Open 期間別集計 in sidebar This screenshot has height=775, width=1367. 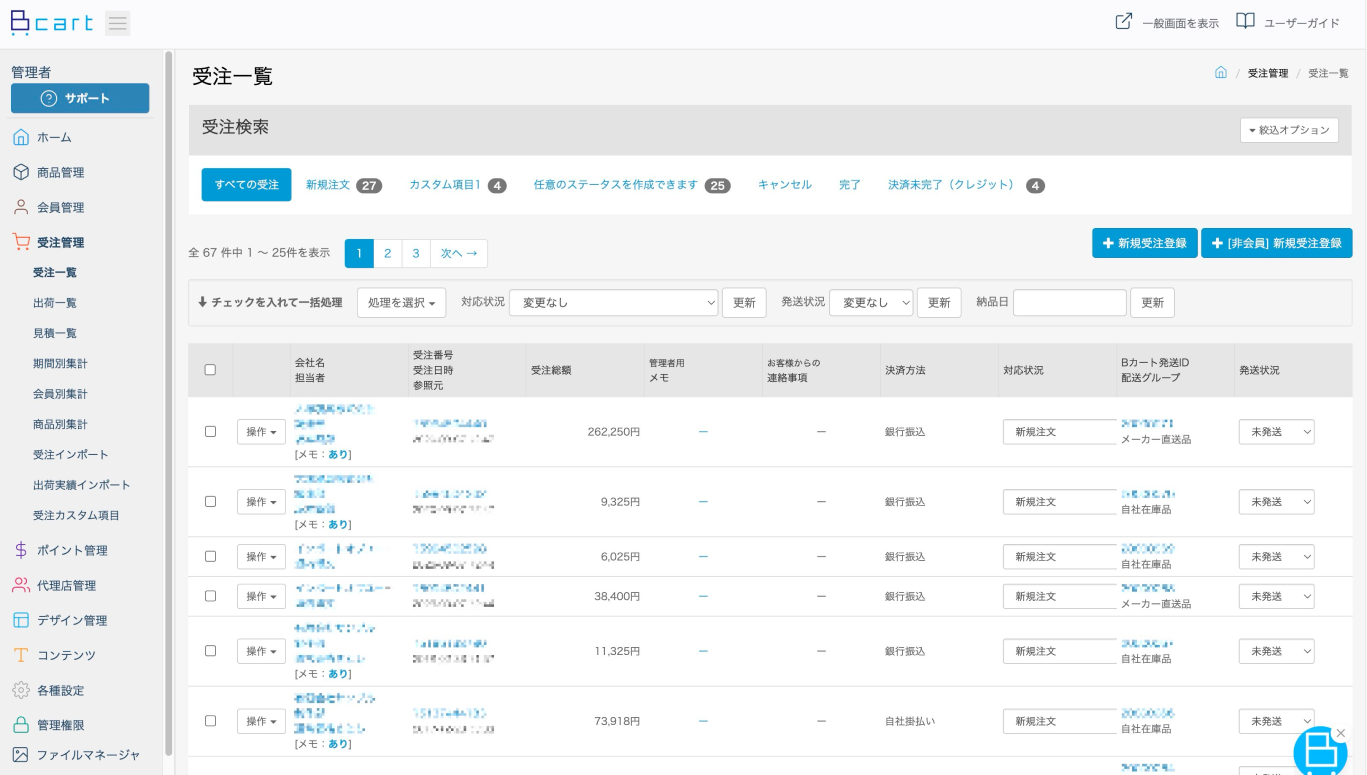60,363
